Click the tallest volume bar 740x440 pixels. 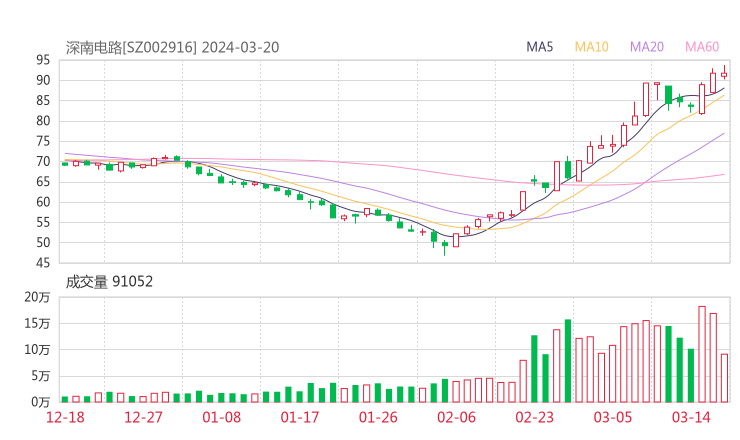[x=702, y=354]
